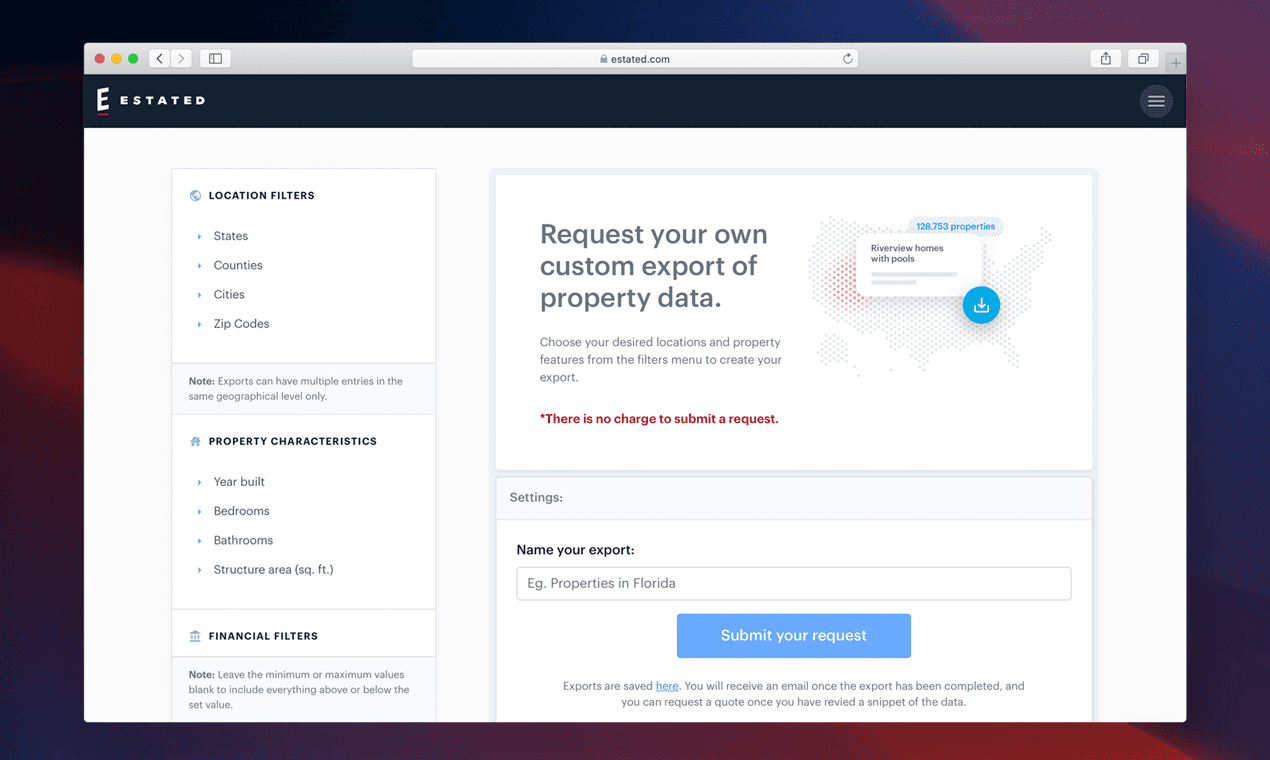Click the Estated logo
Viewport: 1270px width, 760px height.
tap(151, 101)
